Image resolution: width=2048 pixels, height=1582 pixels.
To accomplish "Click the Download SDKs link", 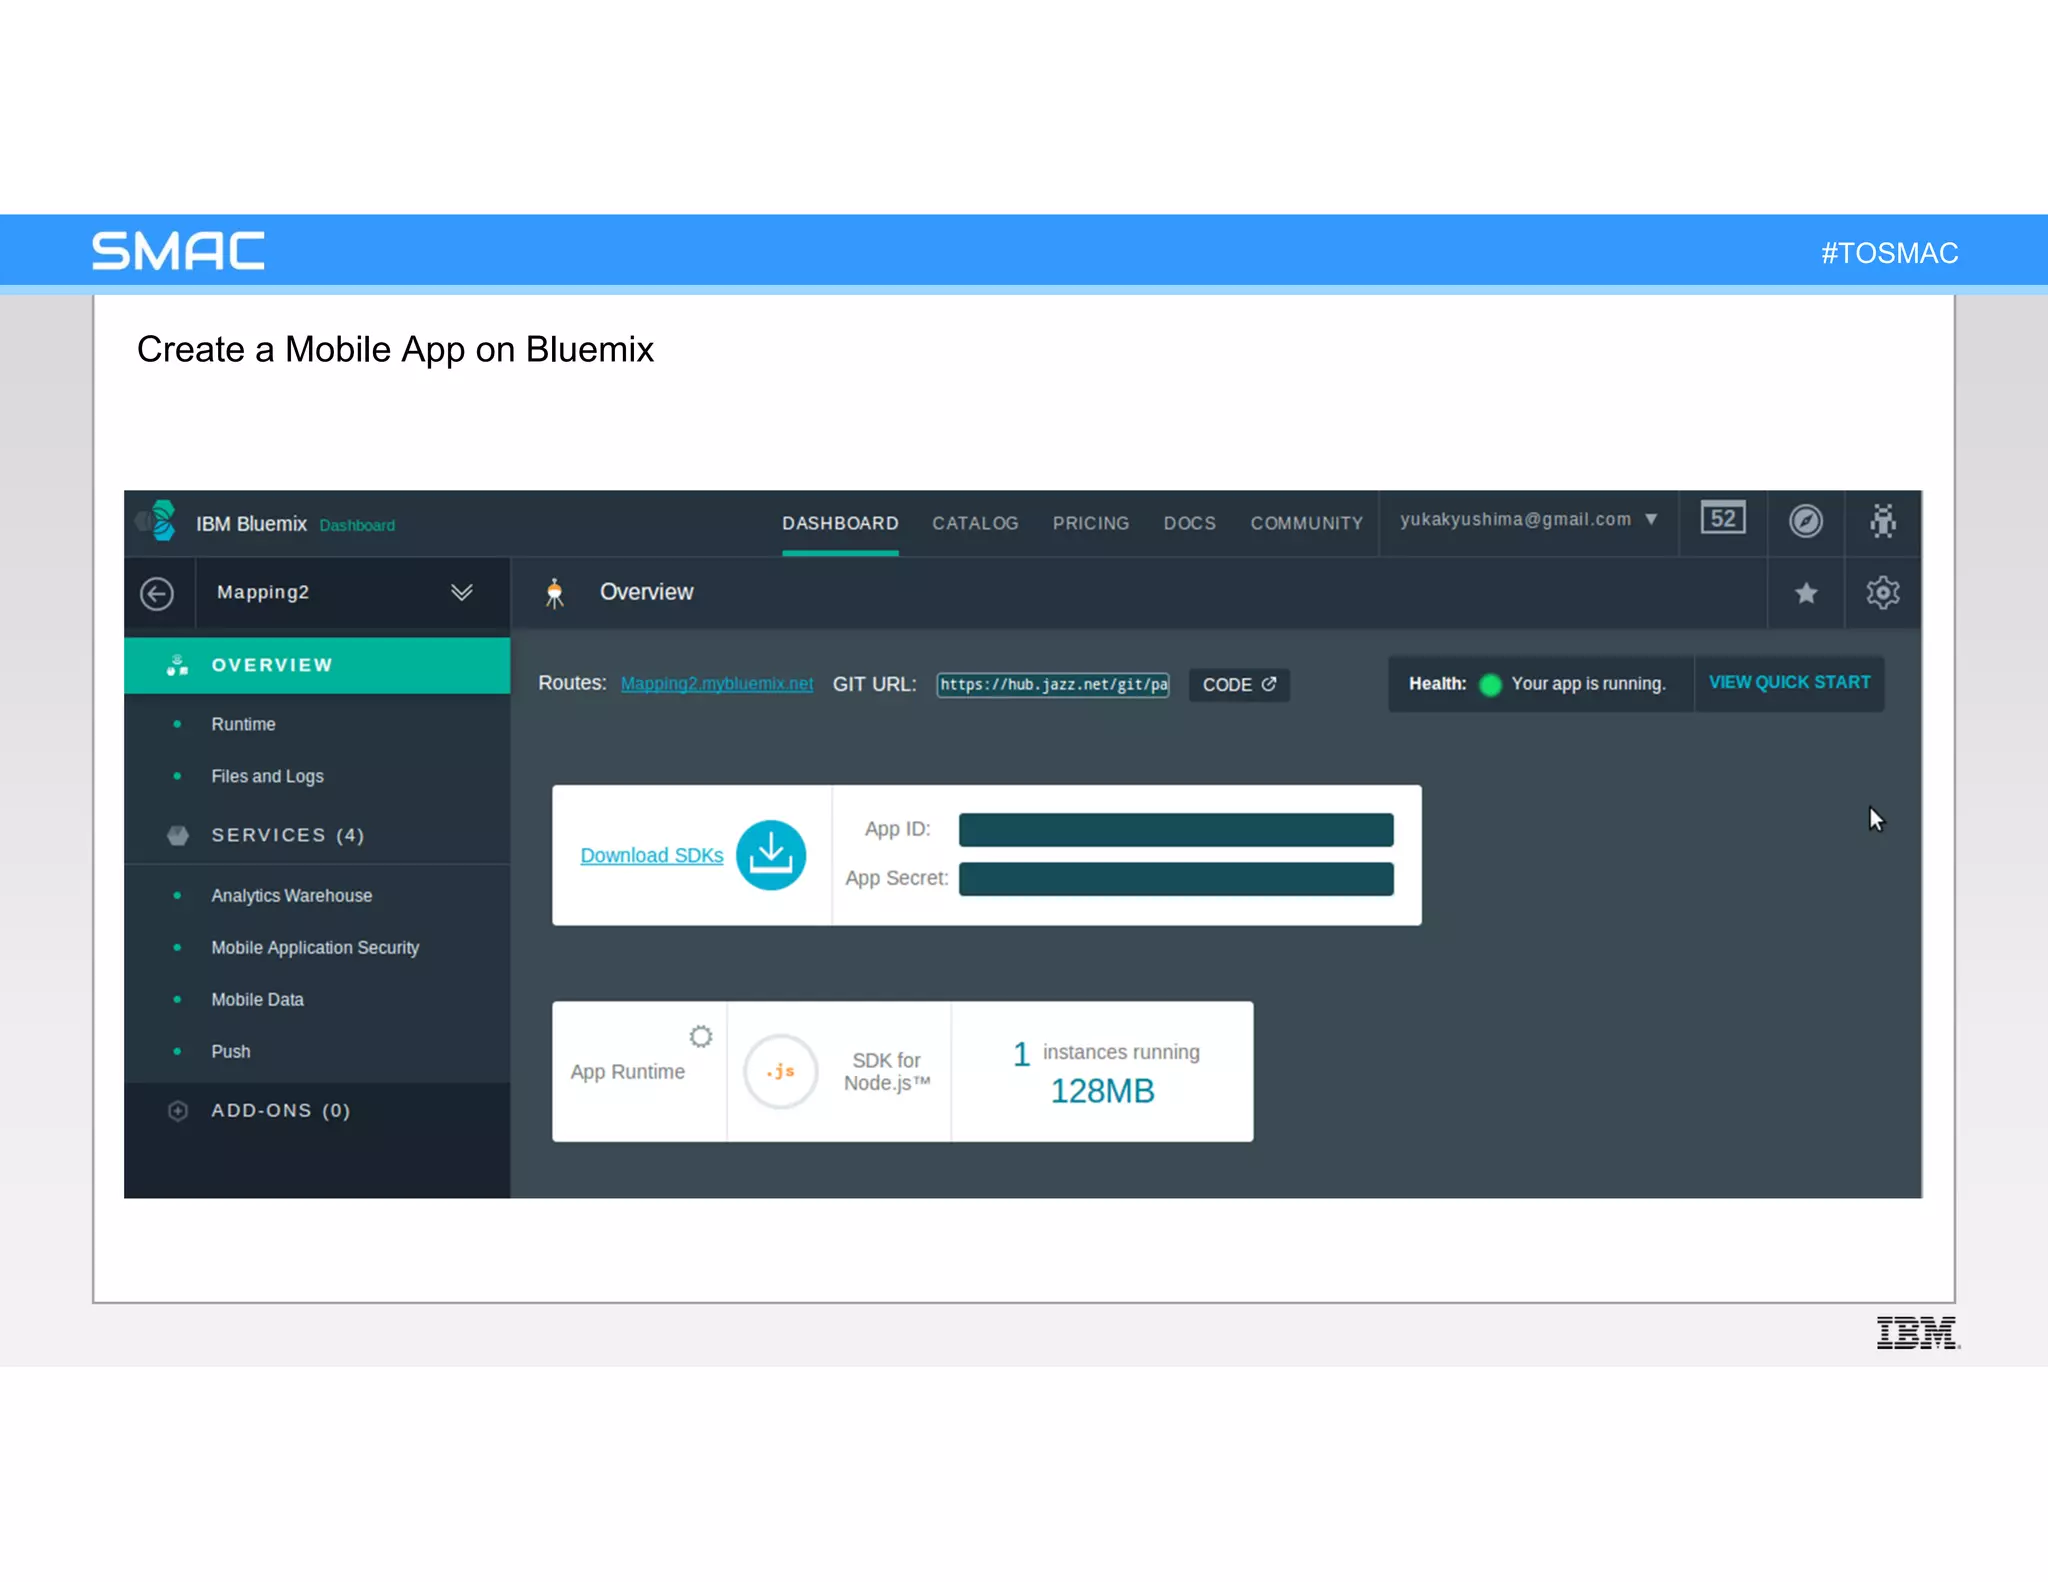I will (651, 856).
